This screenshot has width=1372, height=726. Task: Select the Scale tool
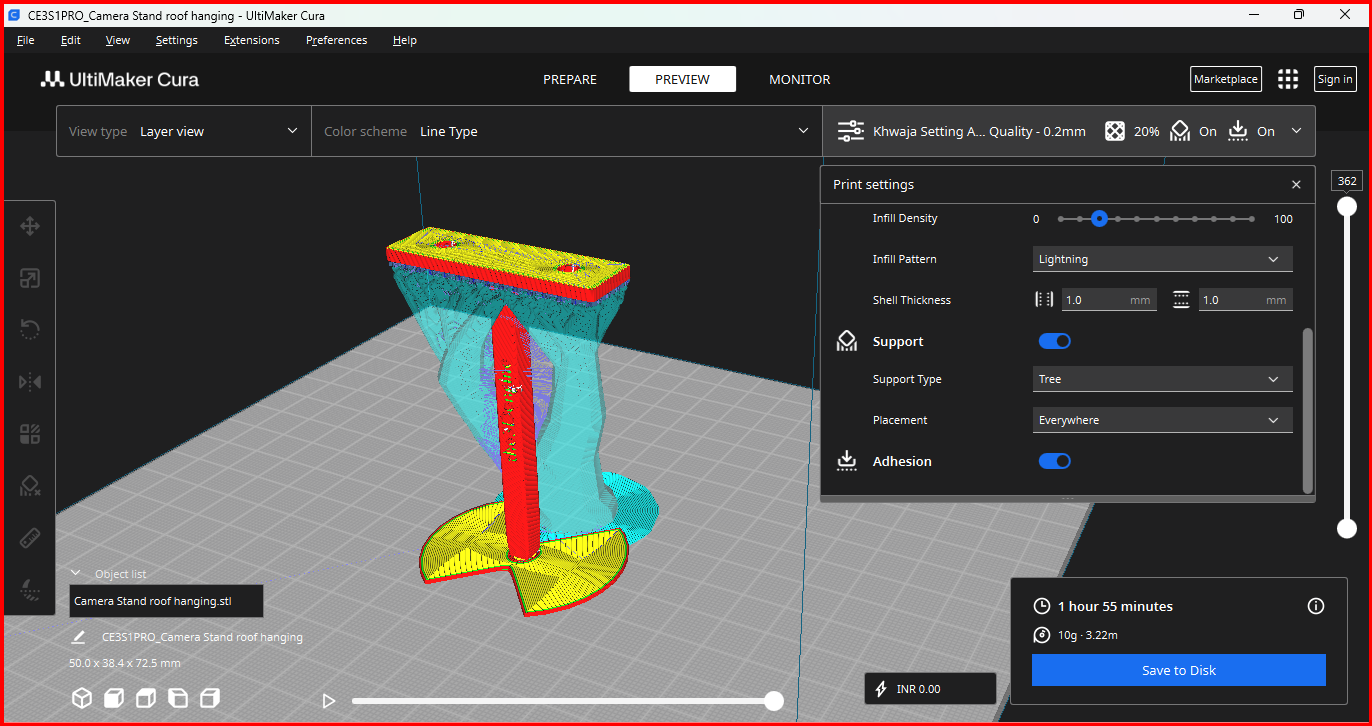point(30,279)
